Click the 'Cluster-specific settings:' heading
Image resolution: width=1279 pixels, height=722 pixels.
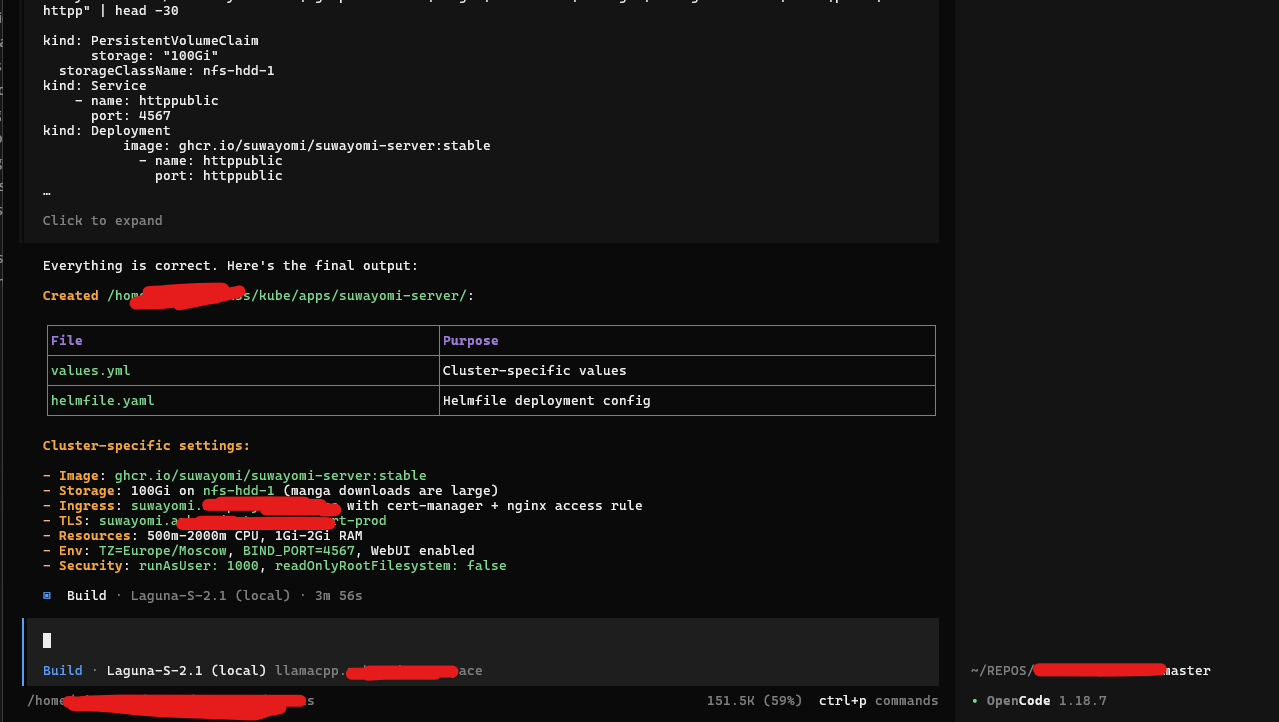coord(146,446)
